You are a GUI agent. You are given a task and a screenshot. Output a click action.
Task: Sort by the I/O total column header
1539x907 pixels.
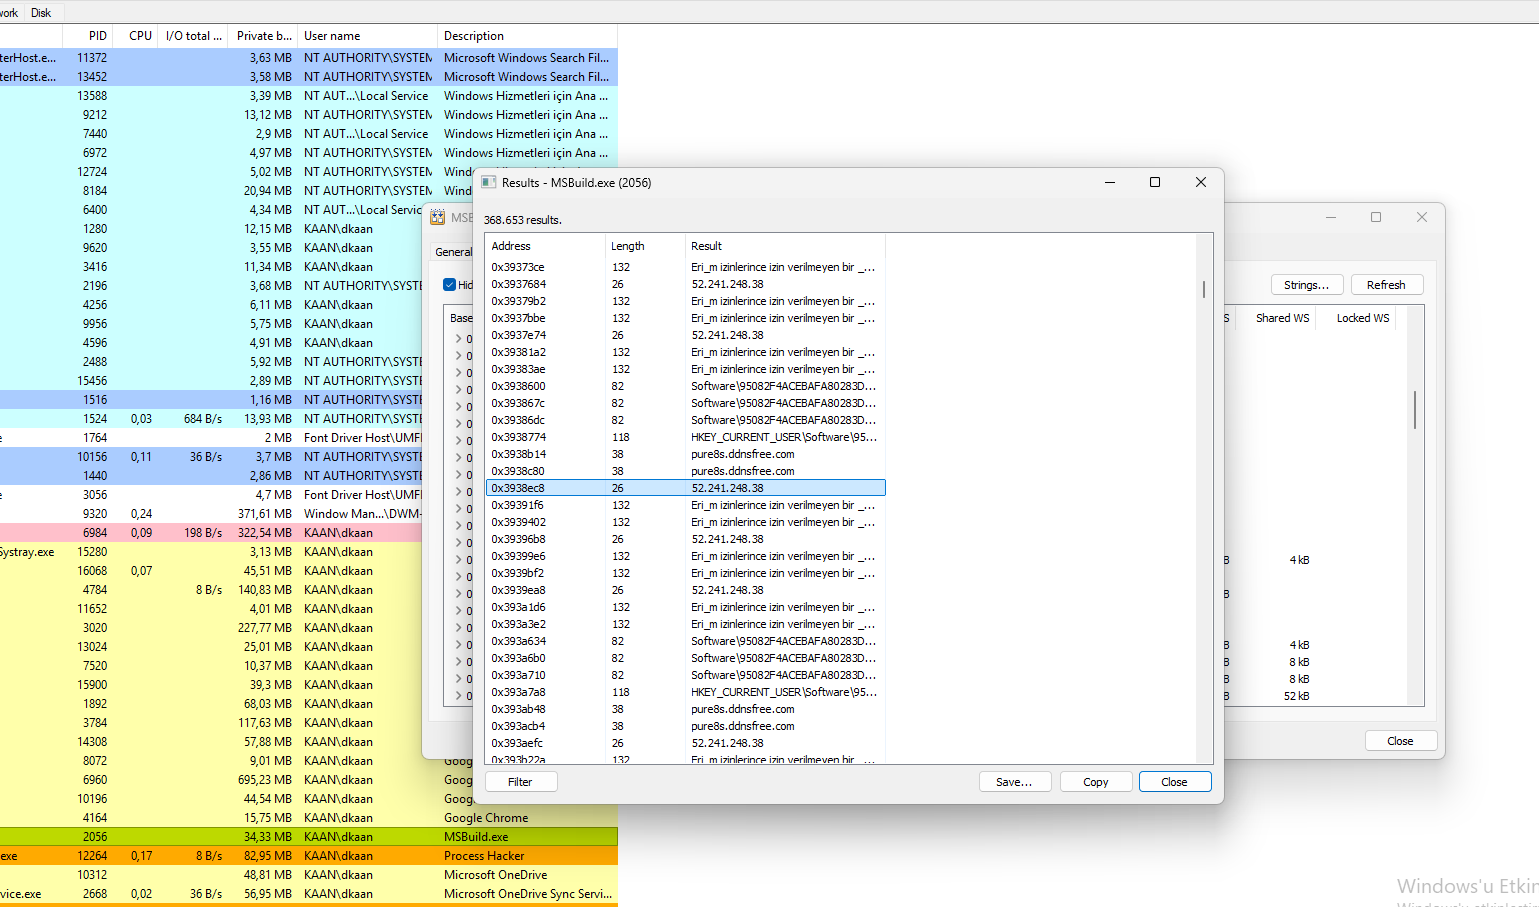click(193, 36)
